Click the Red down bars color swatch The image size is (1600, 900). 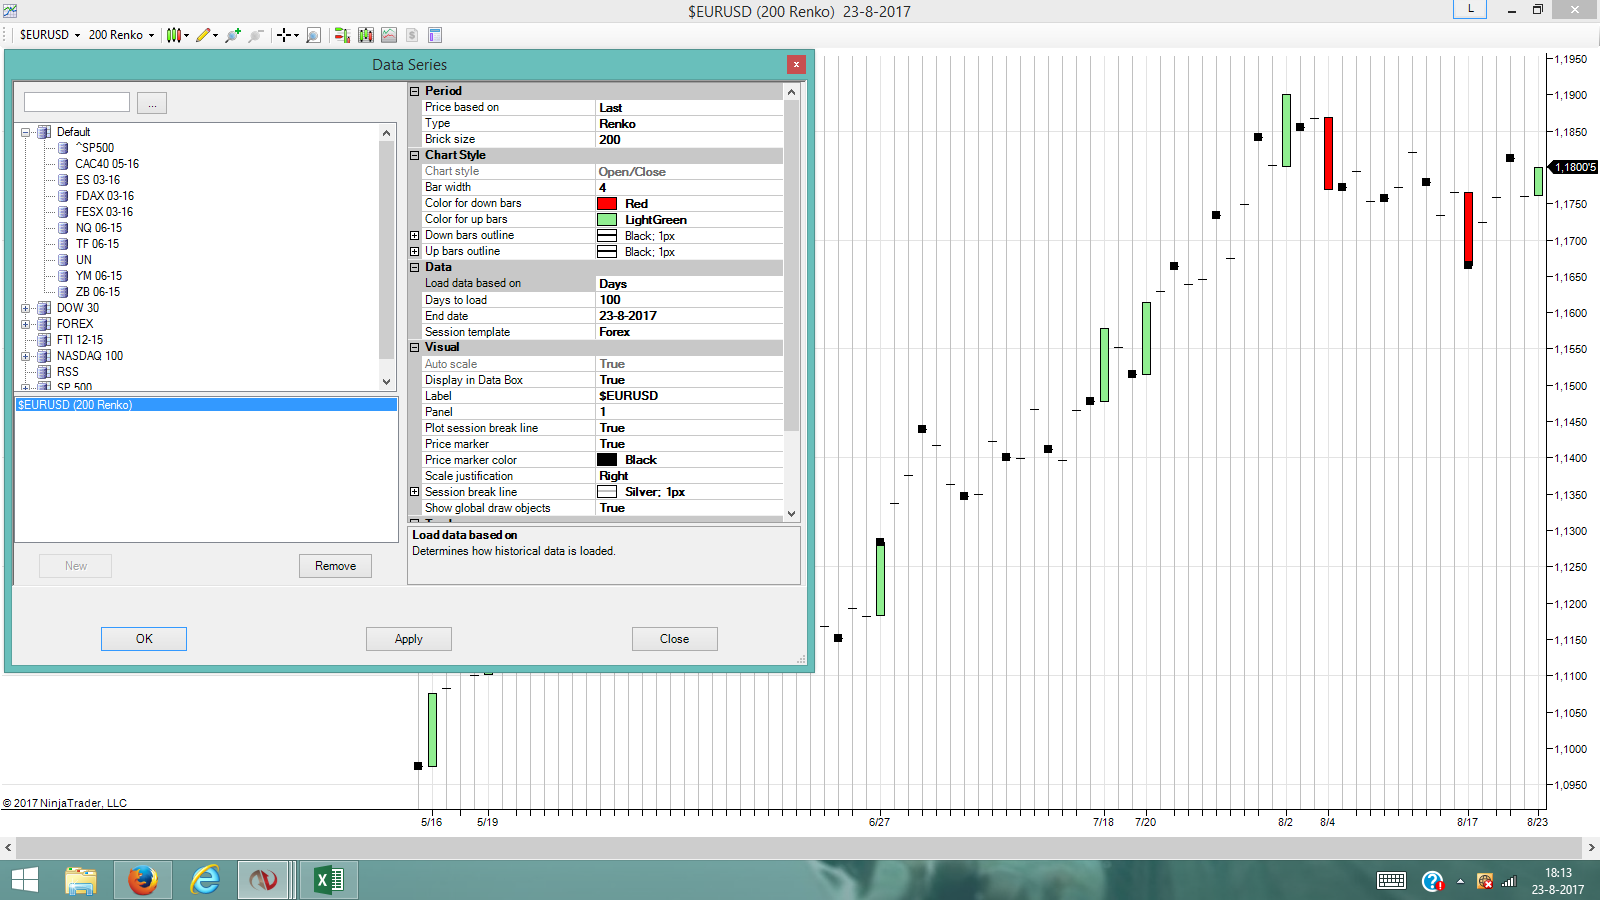(607, 204)
